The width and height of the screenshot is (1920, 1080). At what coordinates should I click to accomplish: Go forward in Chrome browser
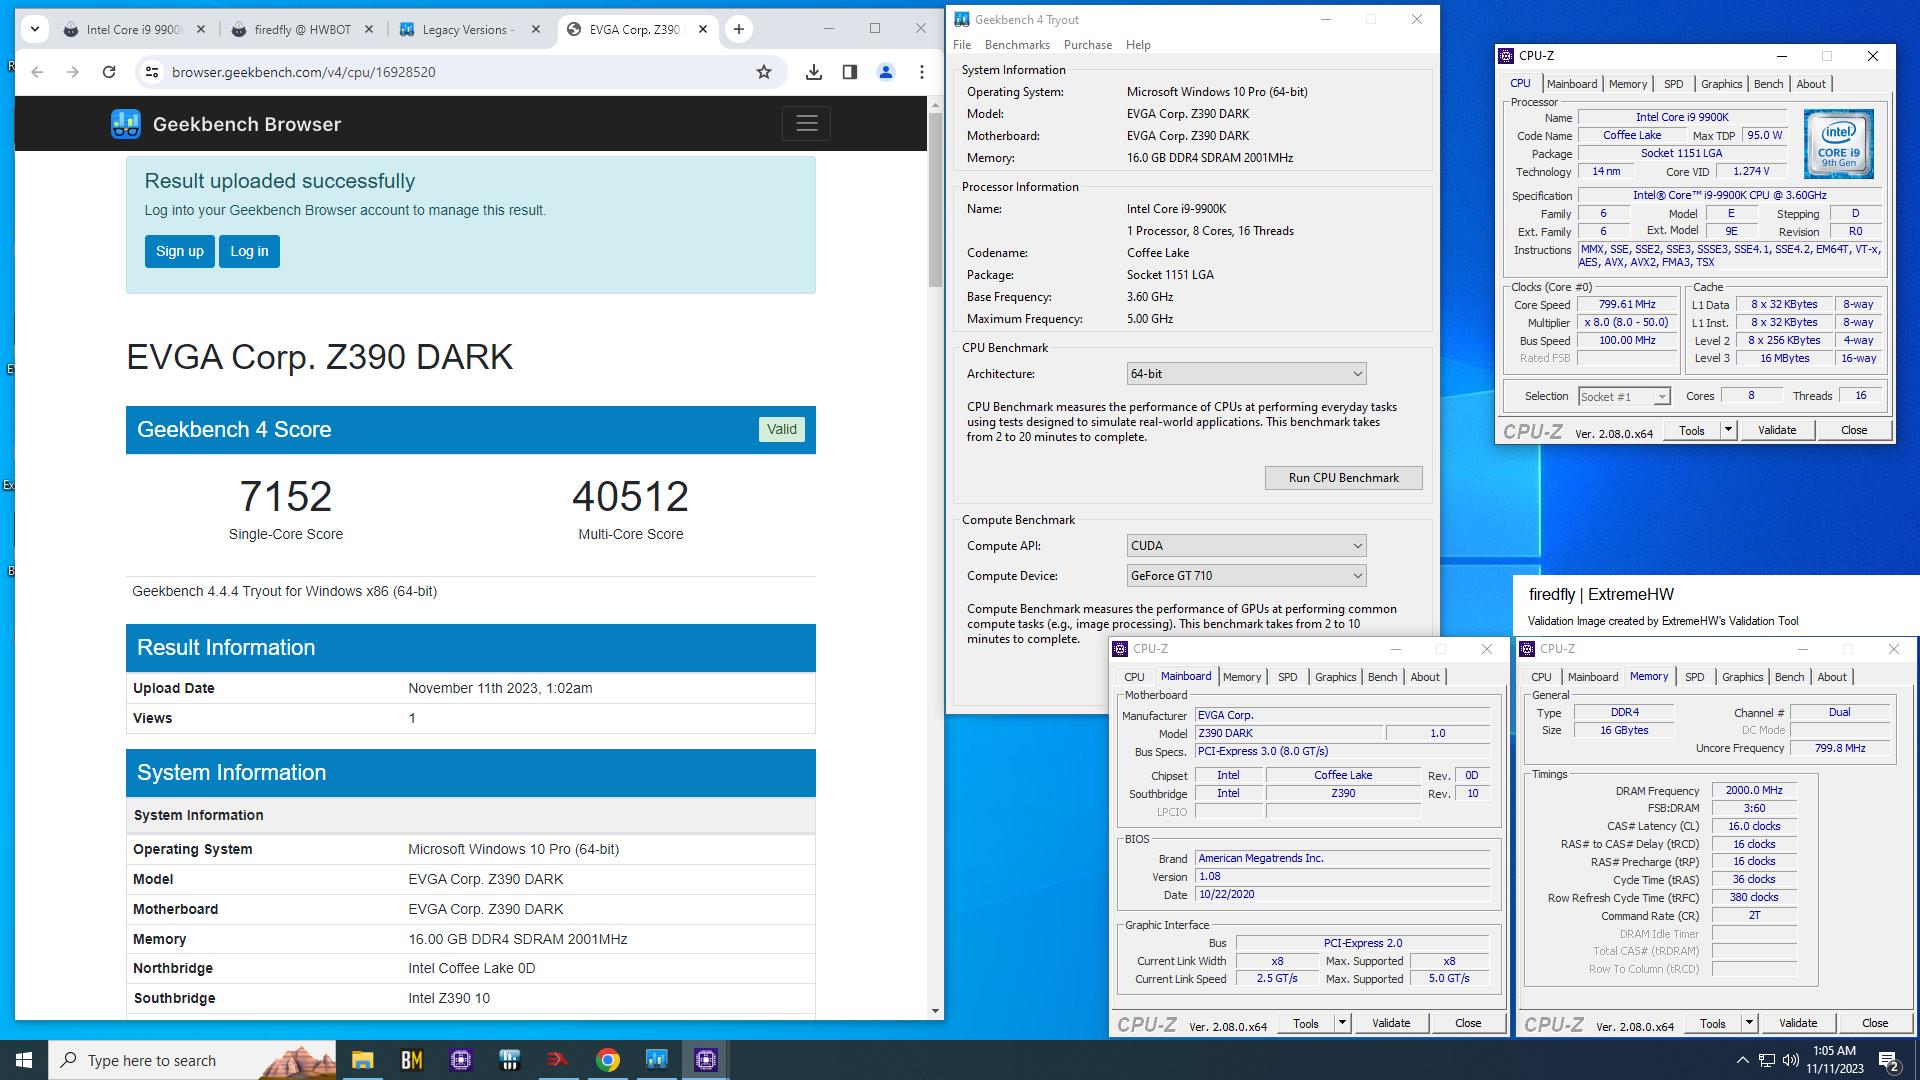pos(73,72)
